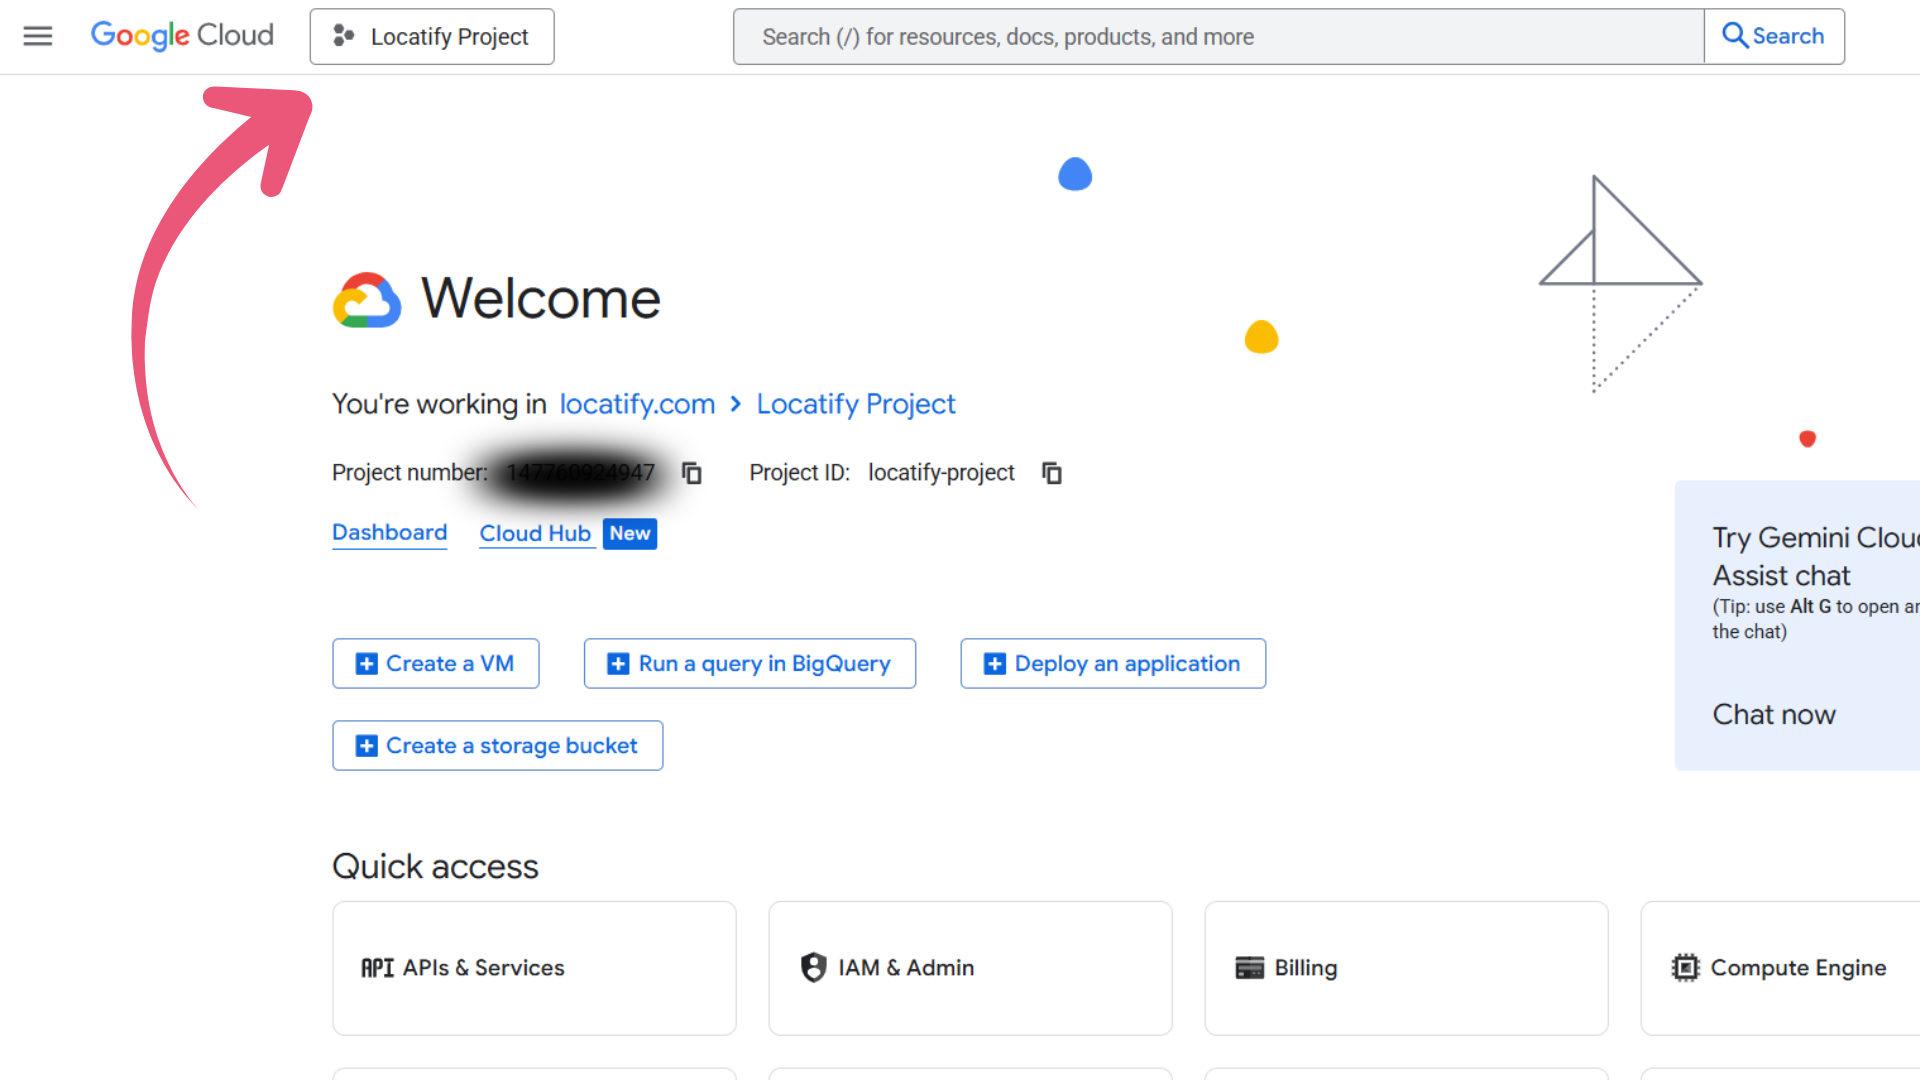Click the Search button
Image resolution: width=1920 pixels, height=1080 pixels.
(1774, 37)
